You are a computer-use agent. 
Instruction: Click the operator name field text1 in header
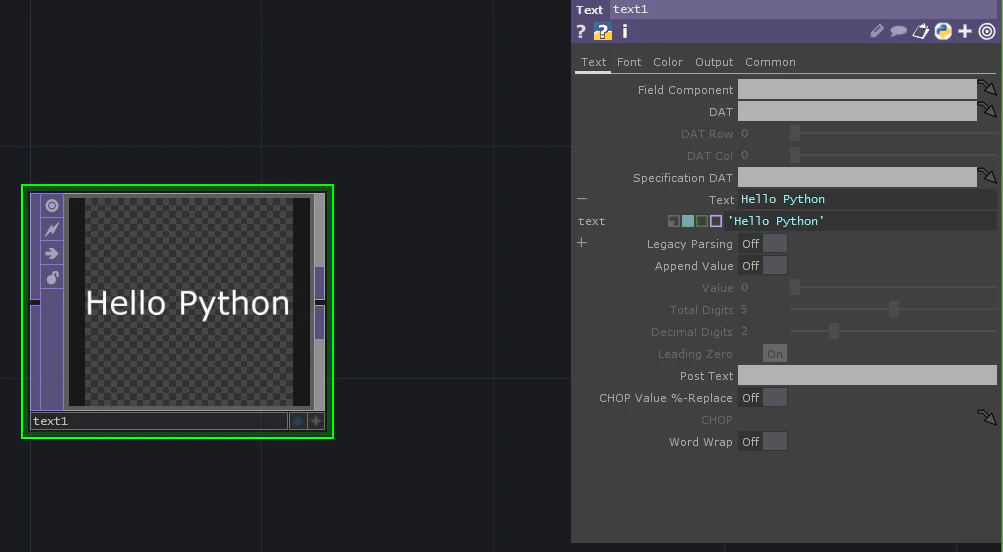805,10
